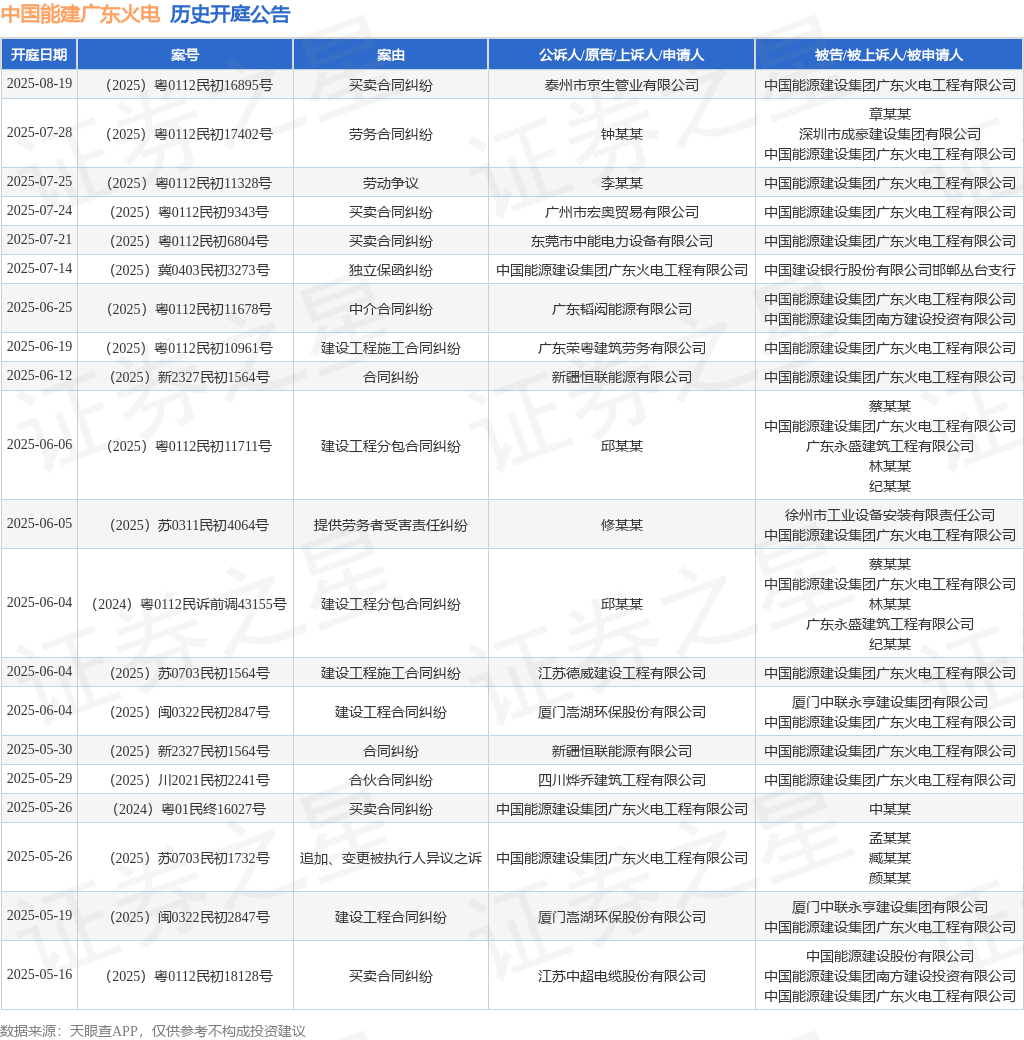Select the cause cell '中介合同纠纷'

click(x=391, y=309)
